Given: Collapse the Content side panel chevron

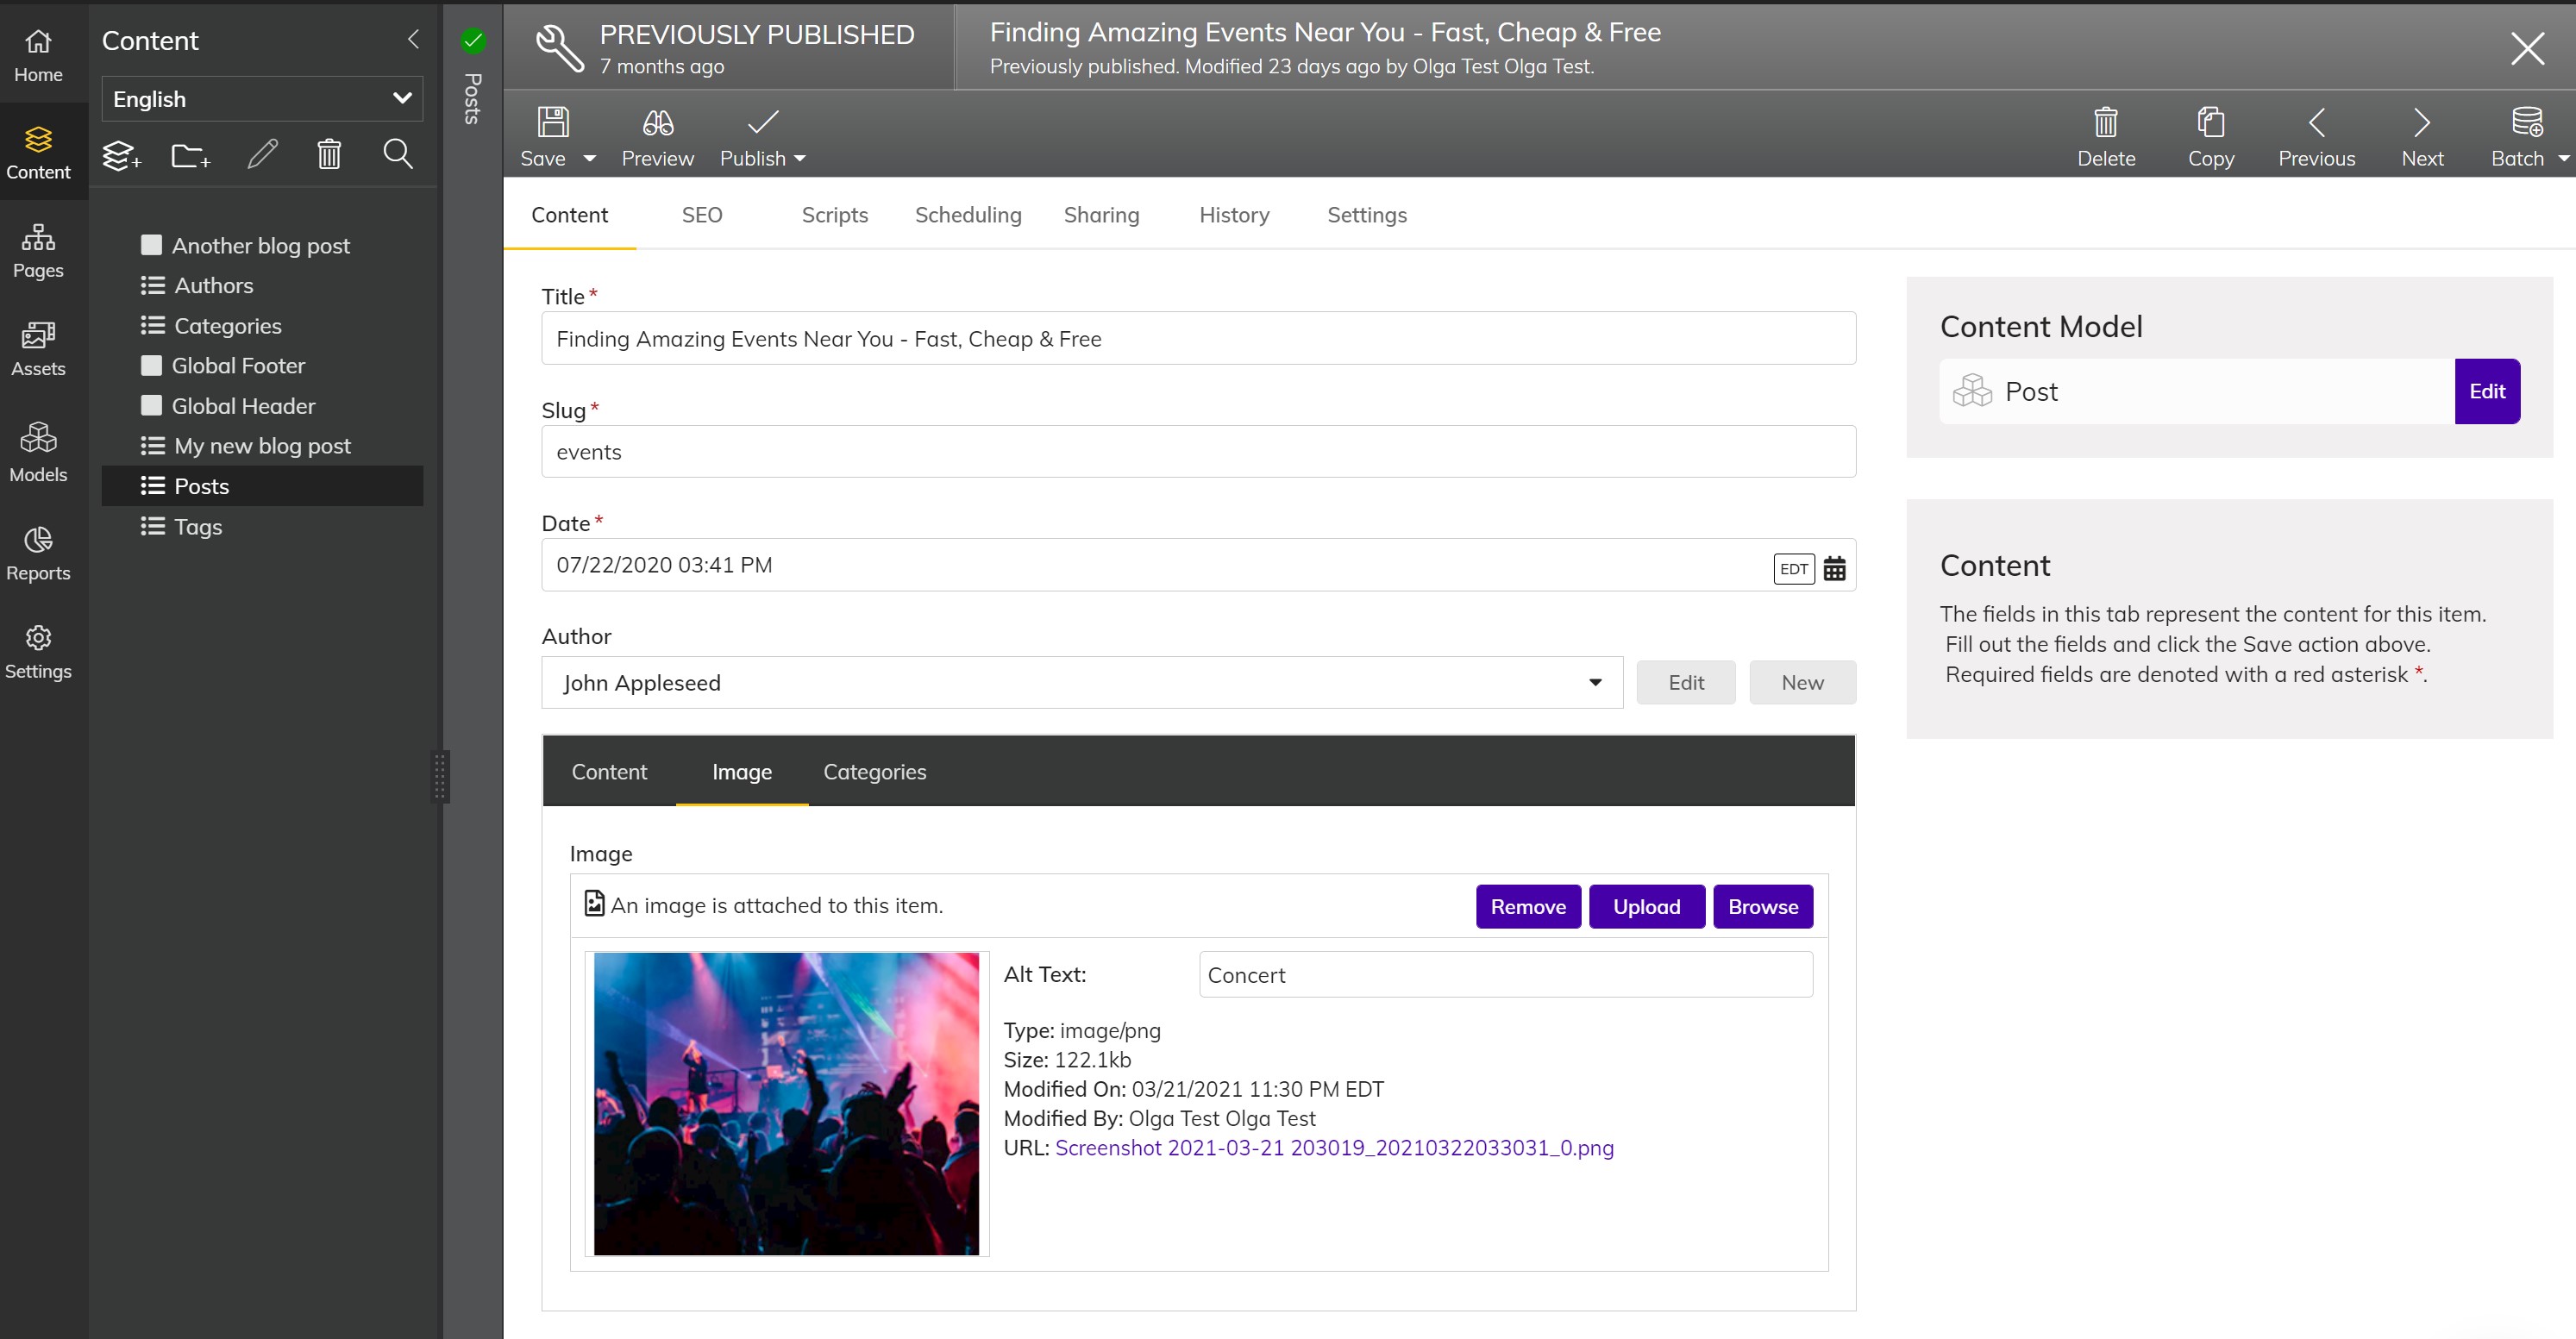Looking at the screenshot, I should [x=413, y=40].
